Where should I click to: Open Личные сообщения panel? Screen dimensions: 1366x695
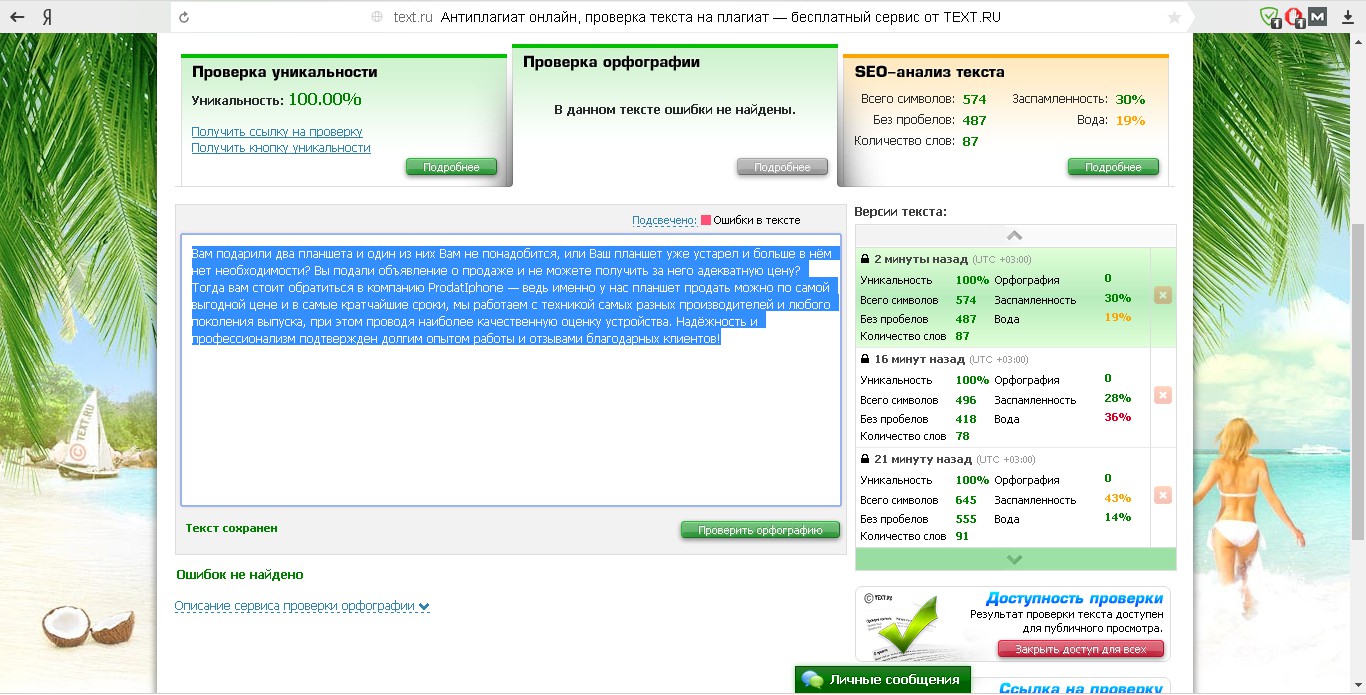coord(883,680)
